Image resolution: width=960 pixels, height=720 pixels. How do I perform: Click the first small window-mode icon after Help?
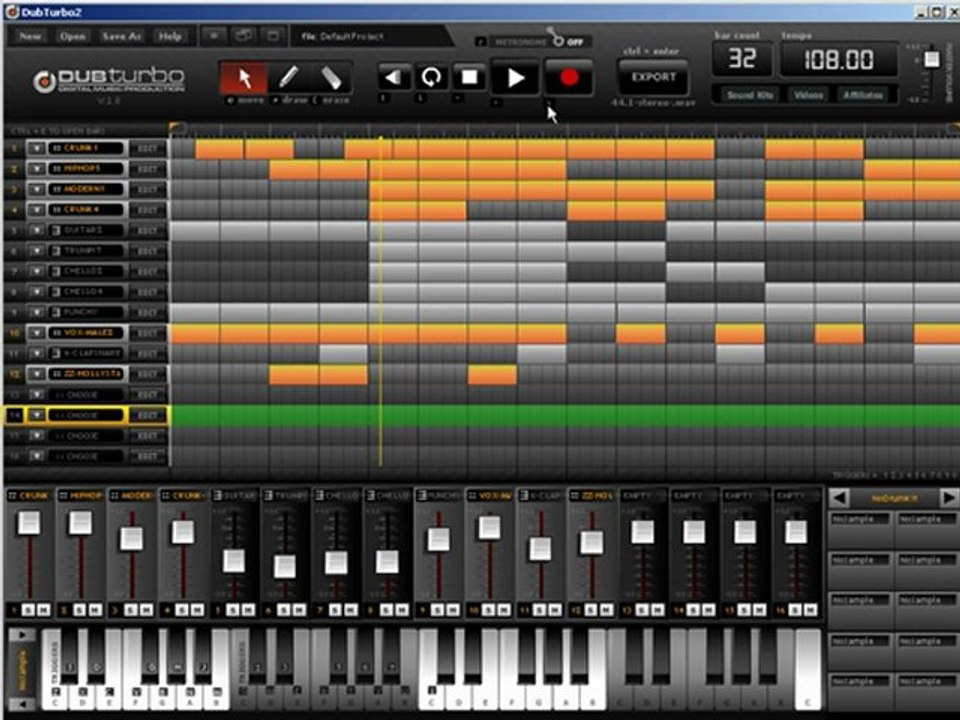click(214, 36)
